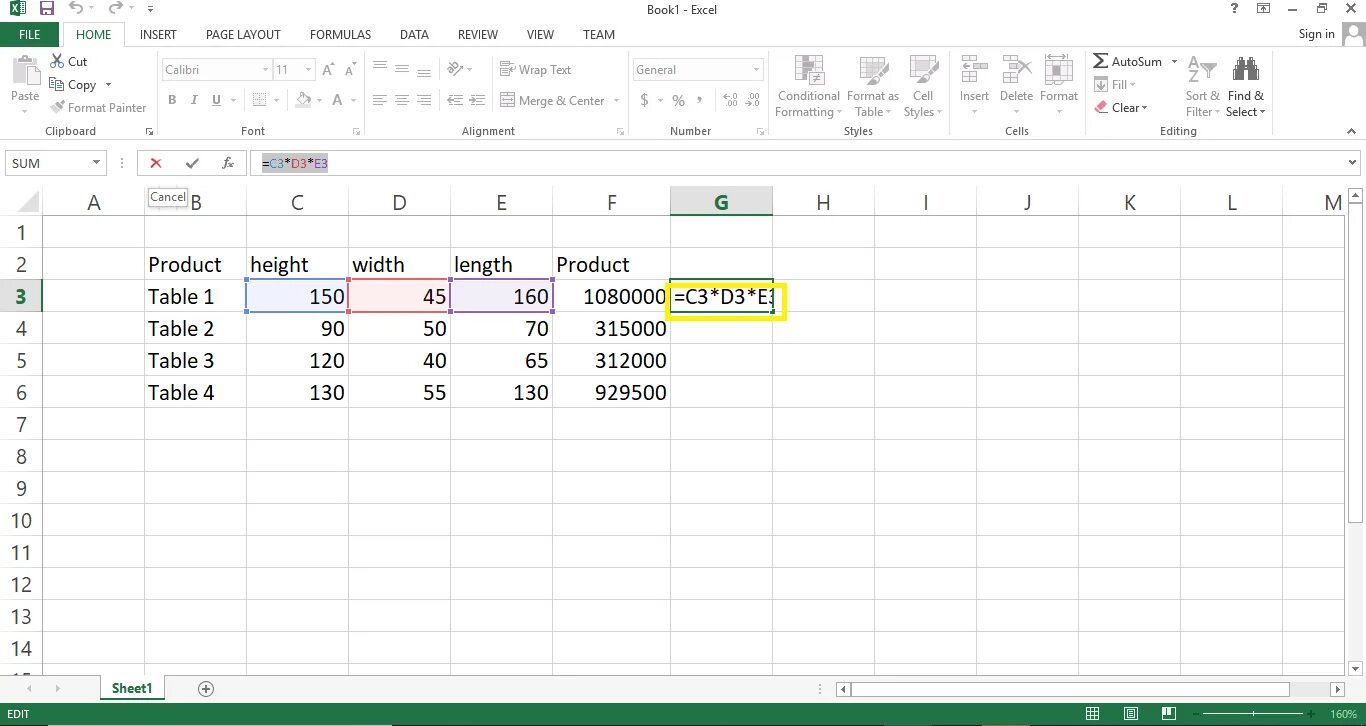The image size is (1366, 726).
Task: Toggle Underline formatting
Action: tap(216, 100)
